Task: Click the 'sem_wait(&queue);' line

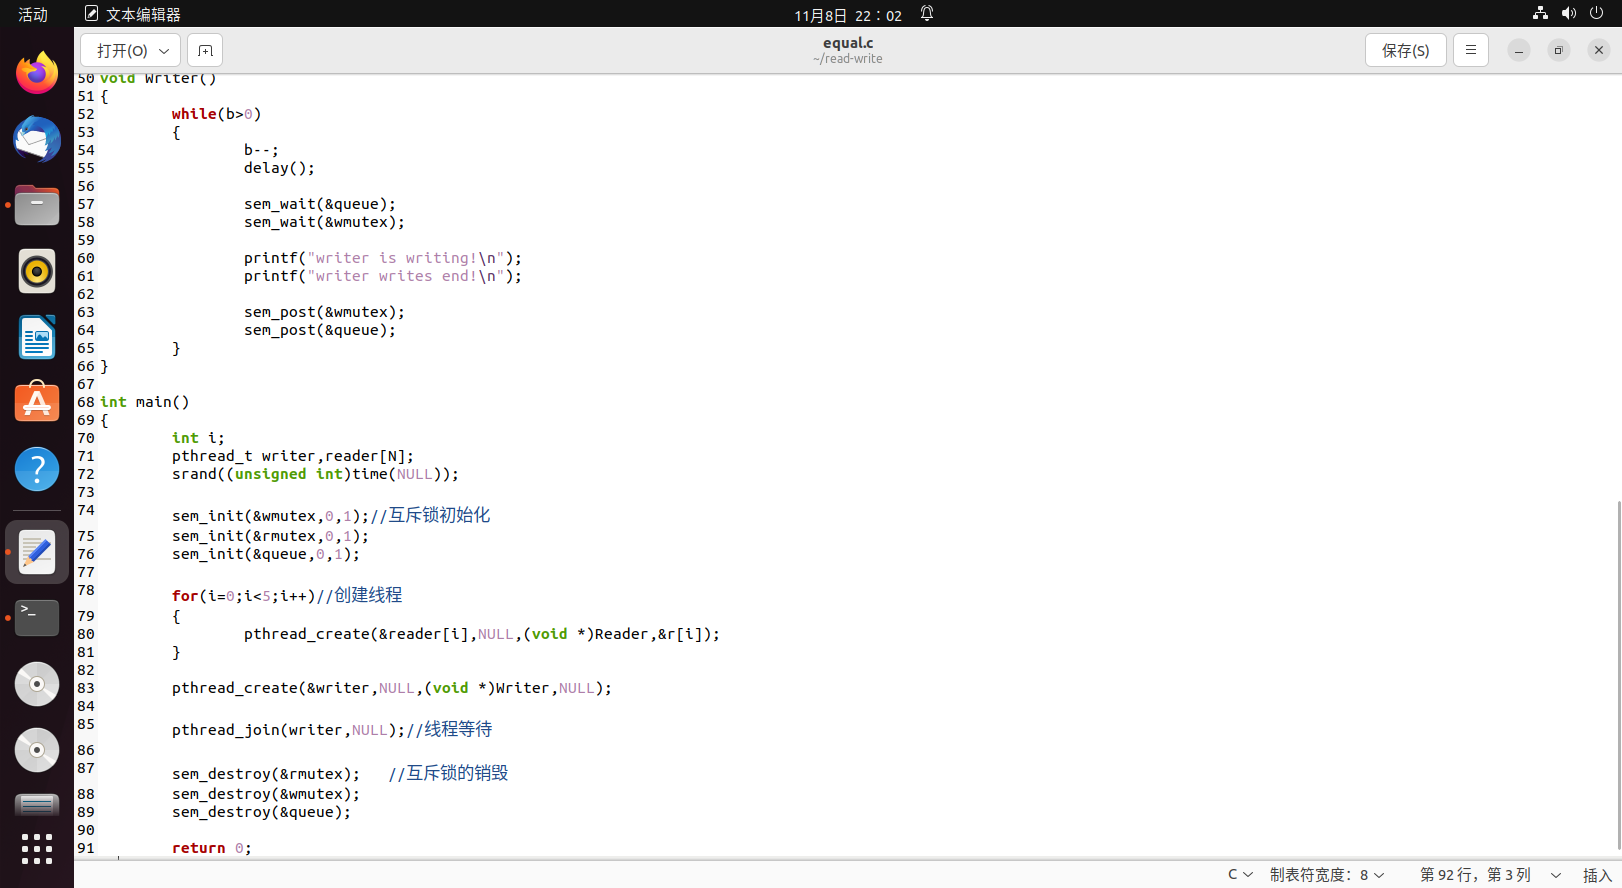Action: click(x=320, y=204)
